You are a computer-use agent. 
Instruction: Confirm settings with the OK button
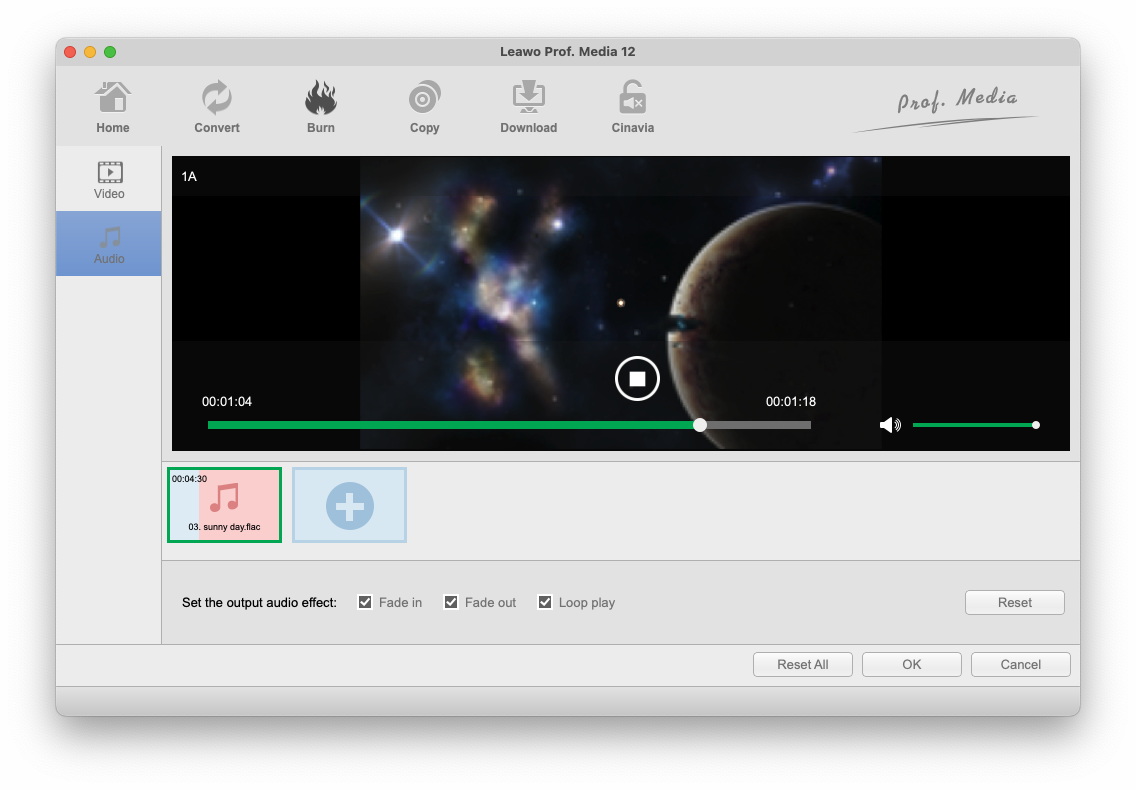pos(911,665)
